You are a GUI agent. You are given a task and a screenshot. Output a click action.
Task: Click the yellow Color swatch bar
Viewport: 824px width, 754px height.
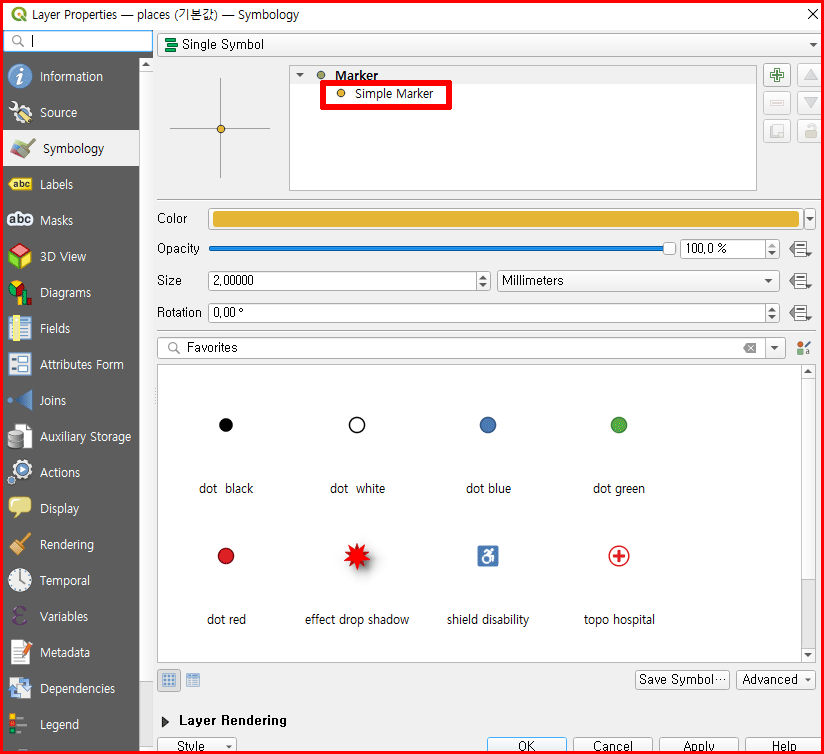(x=506, y=219)
